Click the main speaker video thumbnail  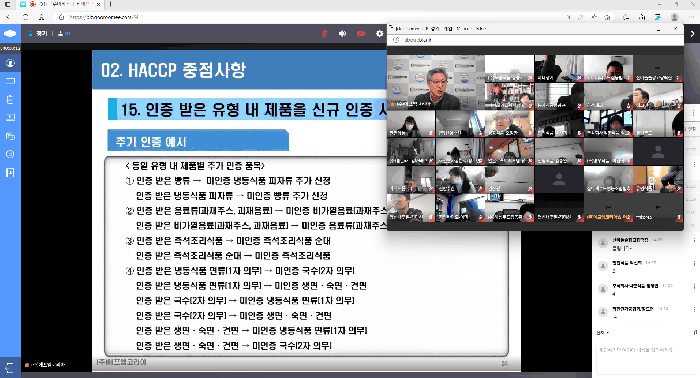(x=435, y=83)
